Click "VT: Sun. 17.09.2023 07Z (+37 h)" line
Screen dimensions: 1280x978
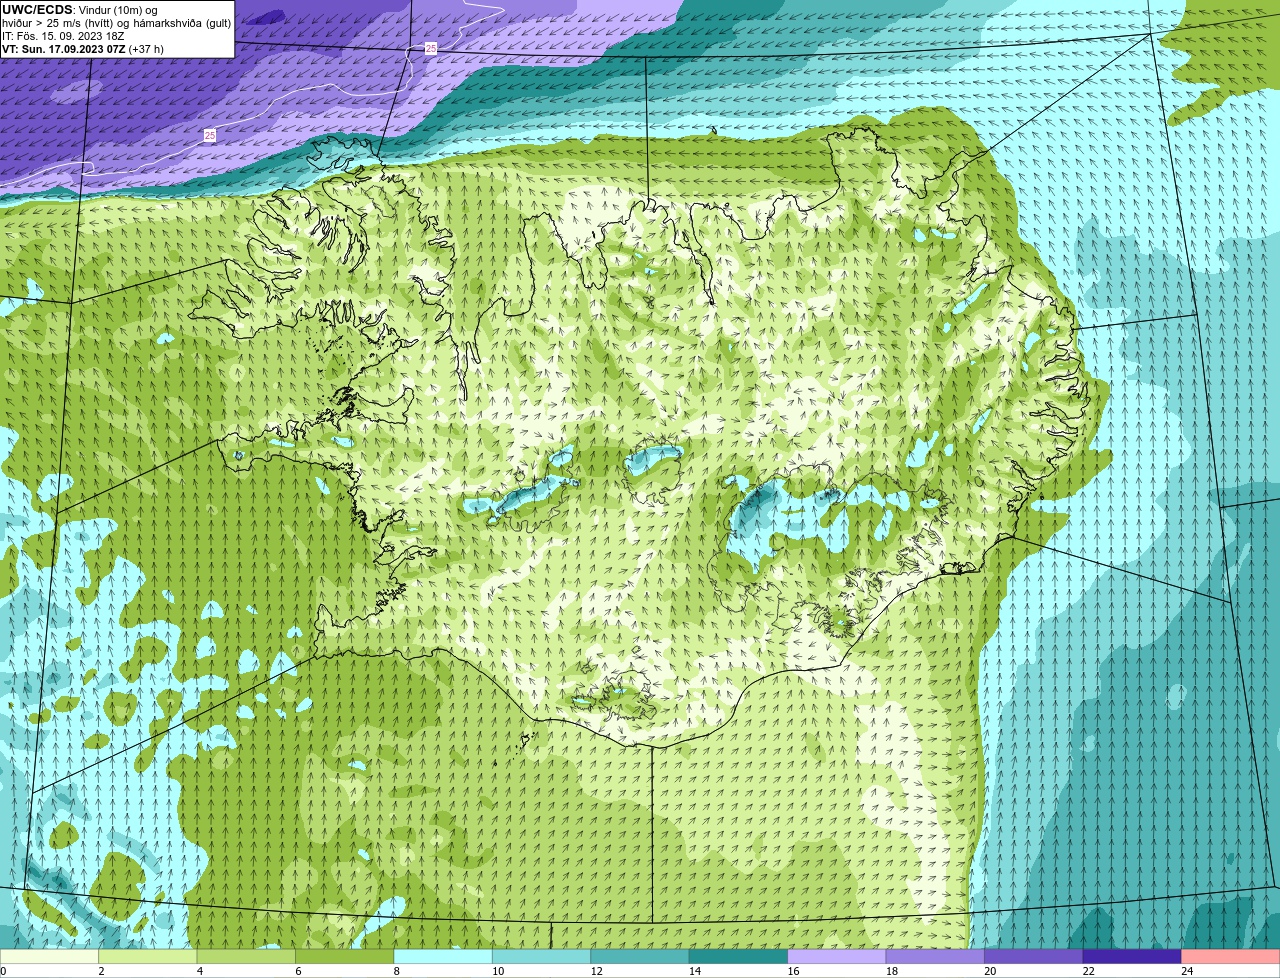click(83, 48)
